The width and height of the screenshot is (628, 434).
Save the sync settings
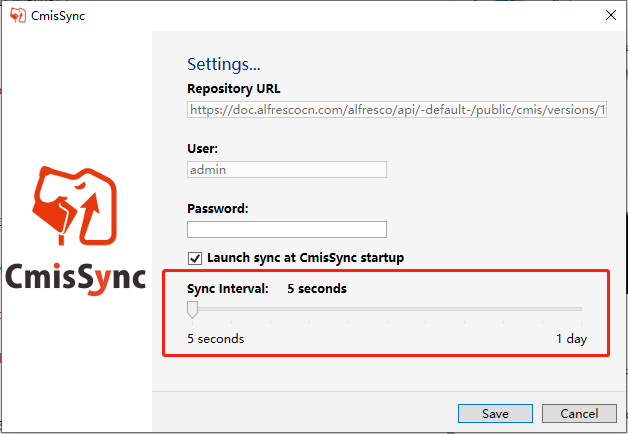(495, 413)
